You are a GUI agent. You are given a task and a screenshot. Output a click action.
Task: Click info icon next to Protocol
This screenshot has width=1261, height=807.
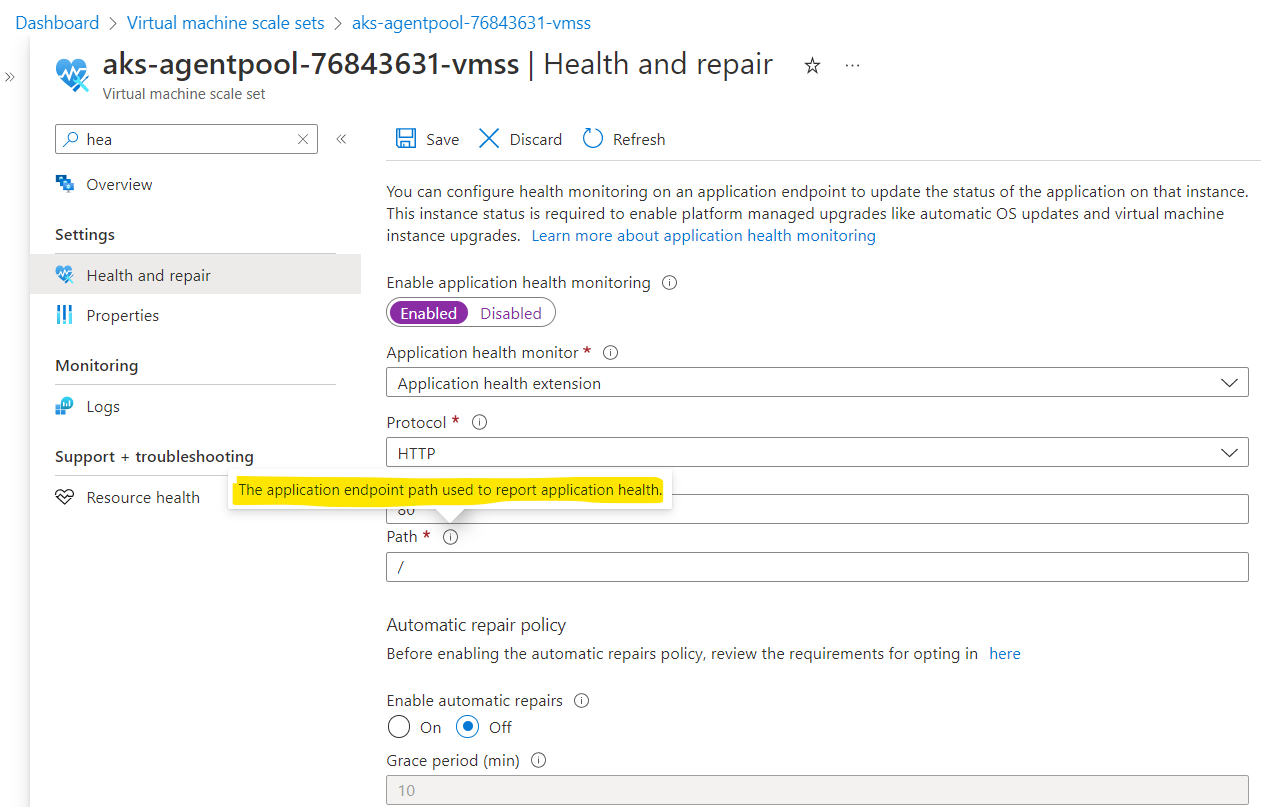coord(479,423)
